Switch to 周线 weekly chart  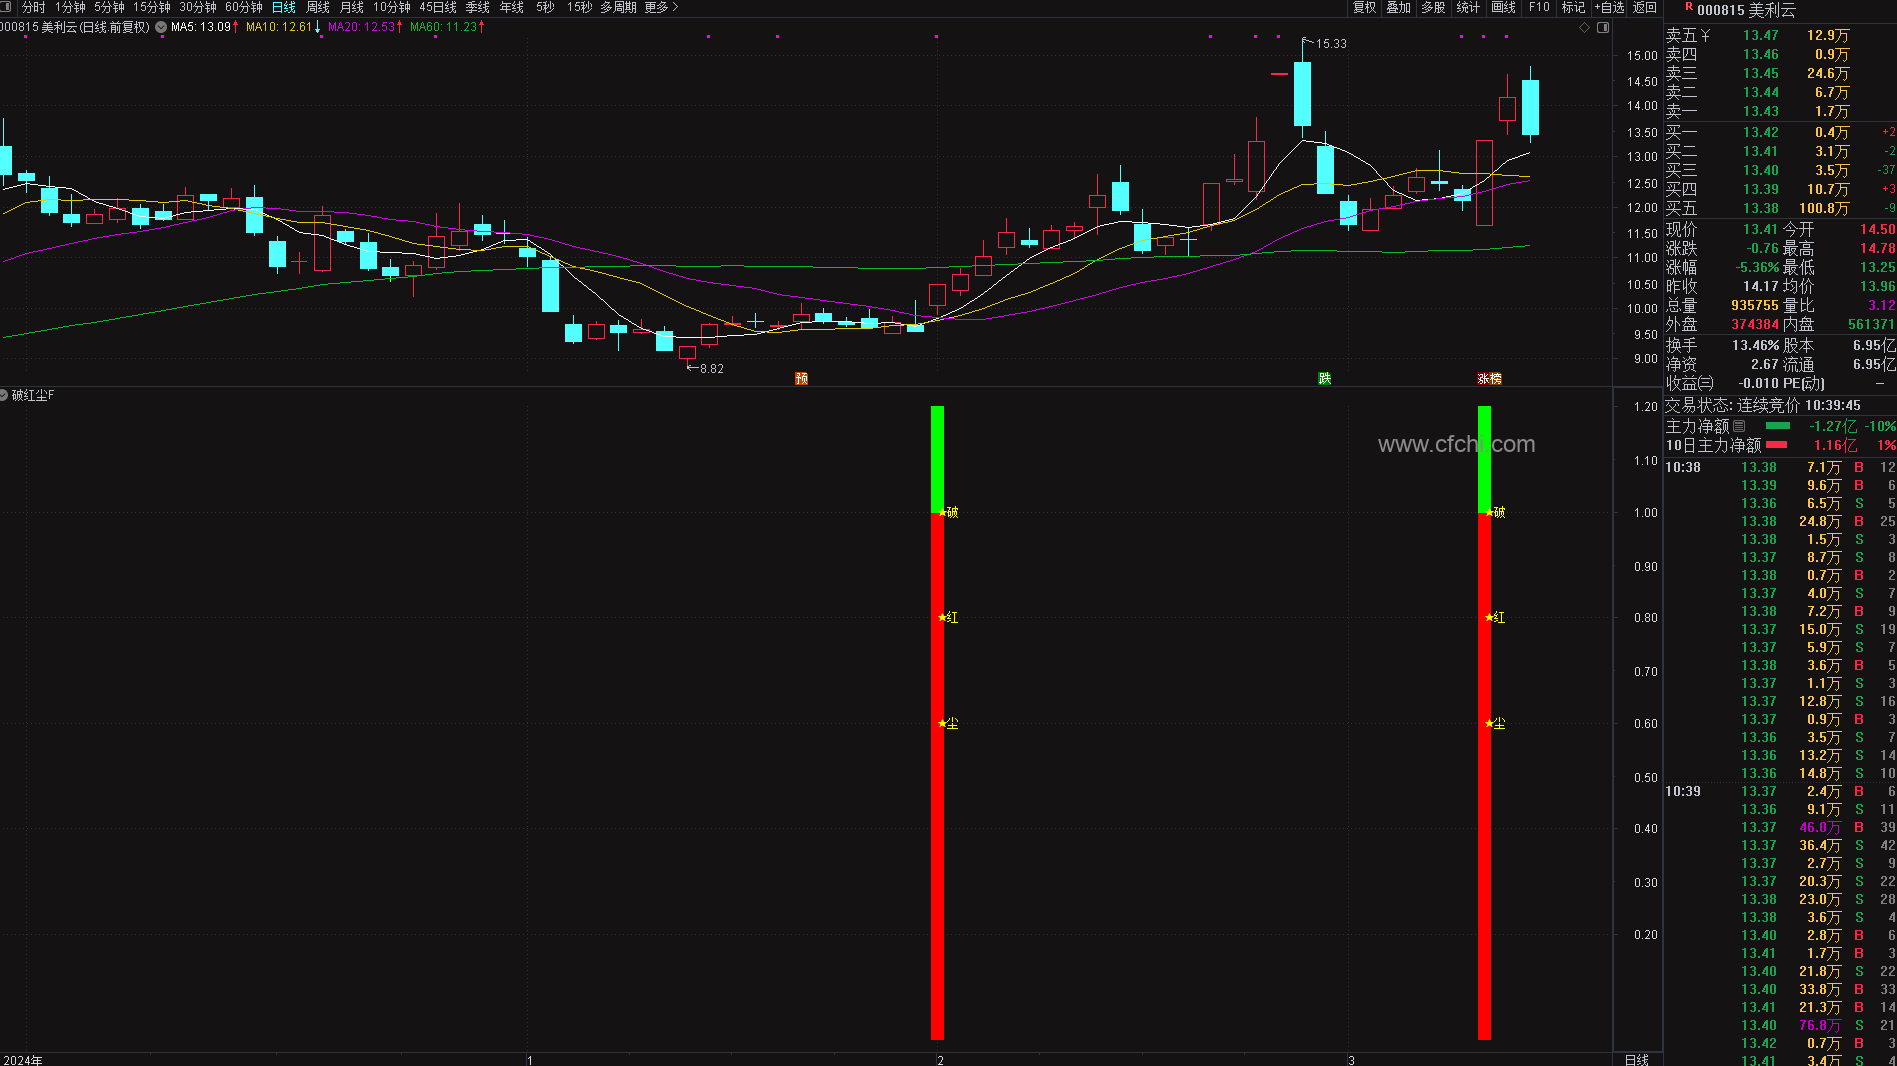pyautogui.click(x=318, y=7)
